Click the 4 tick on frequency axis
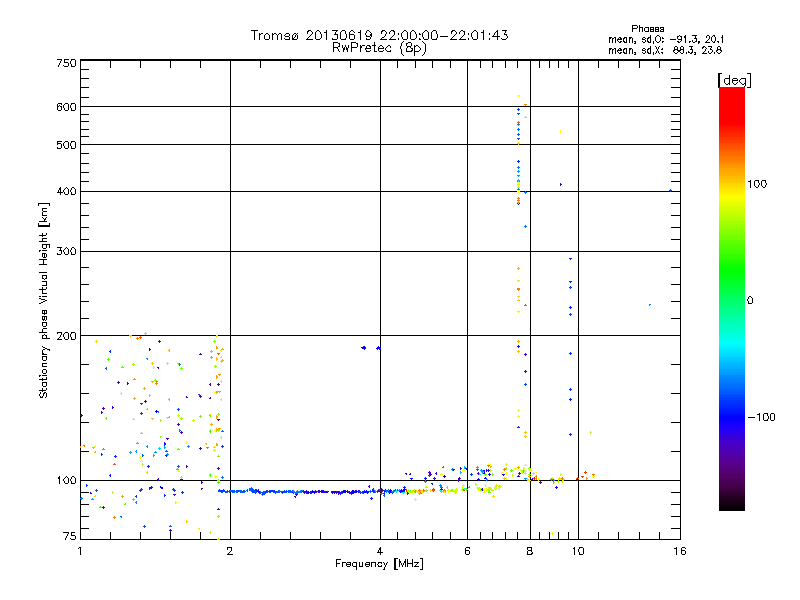This screenshot has width=800, height=600. coord(380,551)
